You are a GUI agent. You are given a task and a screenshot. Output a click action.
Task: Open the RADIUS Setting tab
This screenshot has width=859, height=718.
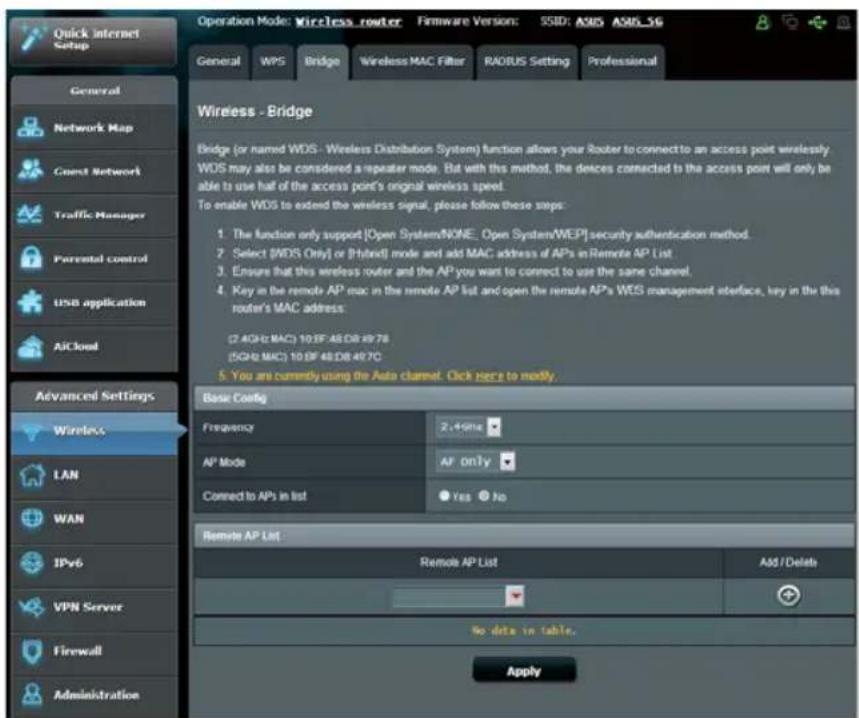click(526, 62)
